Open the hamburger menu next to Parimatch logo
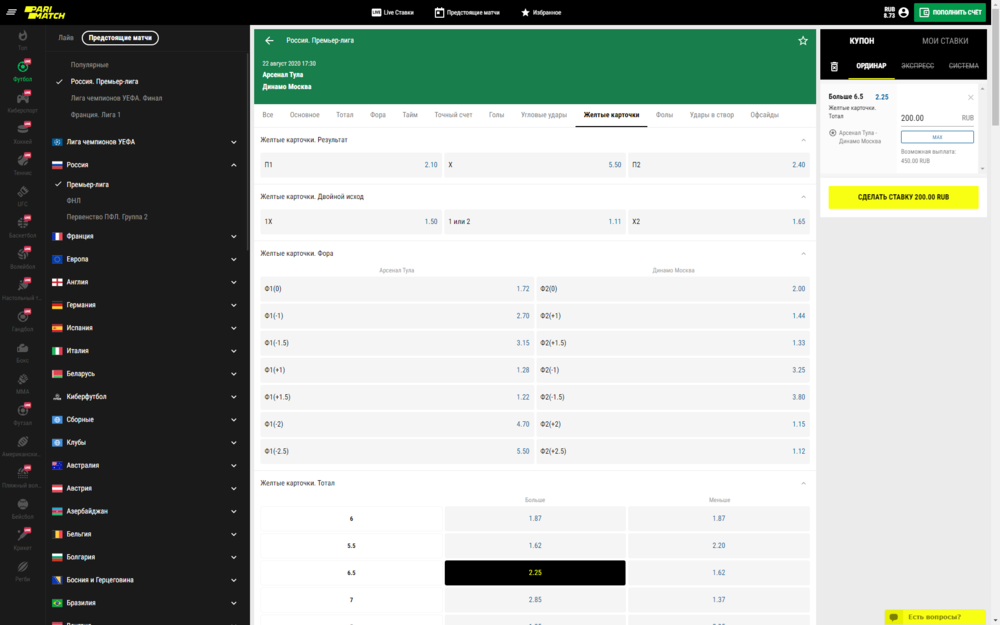This screenshot has height=625, width=1000. [x=11, y=12]
